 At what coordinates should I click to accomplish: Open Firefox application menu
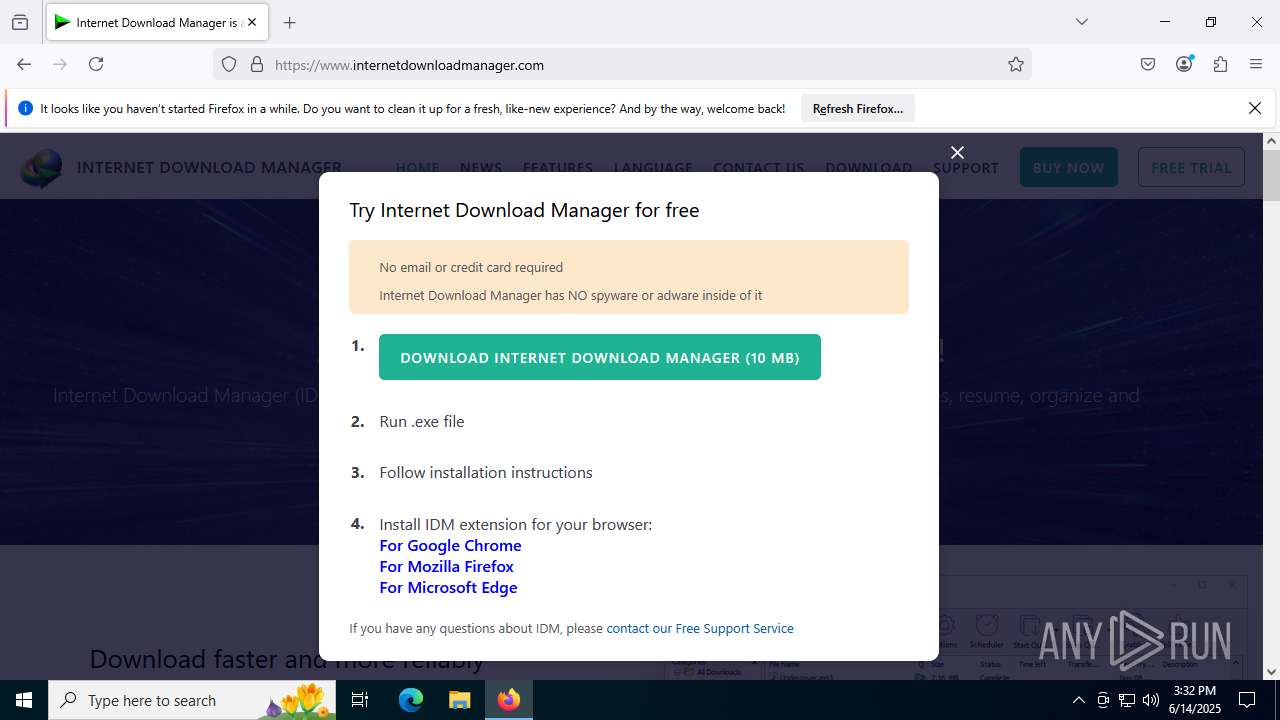(x=1256, y=64)
